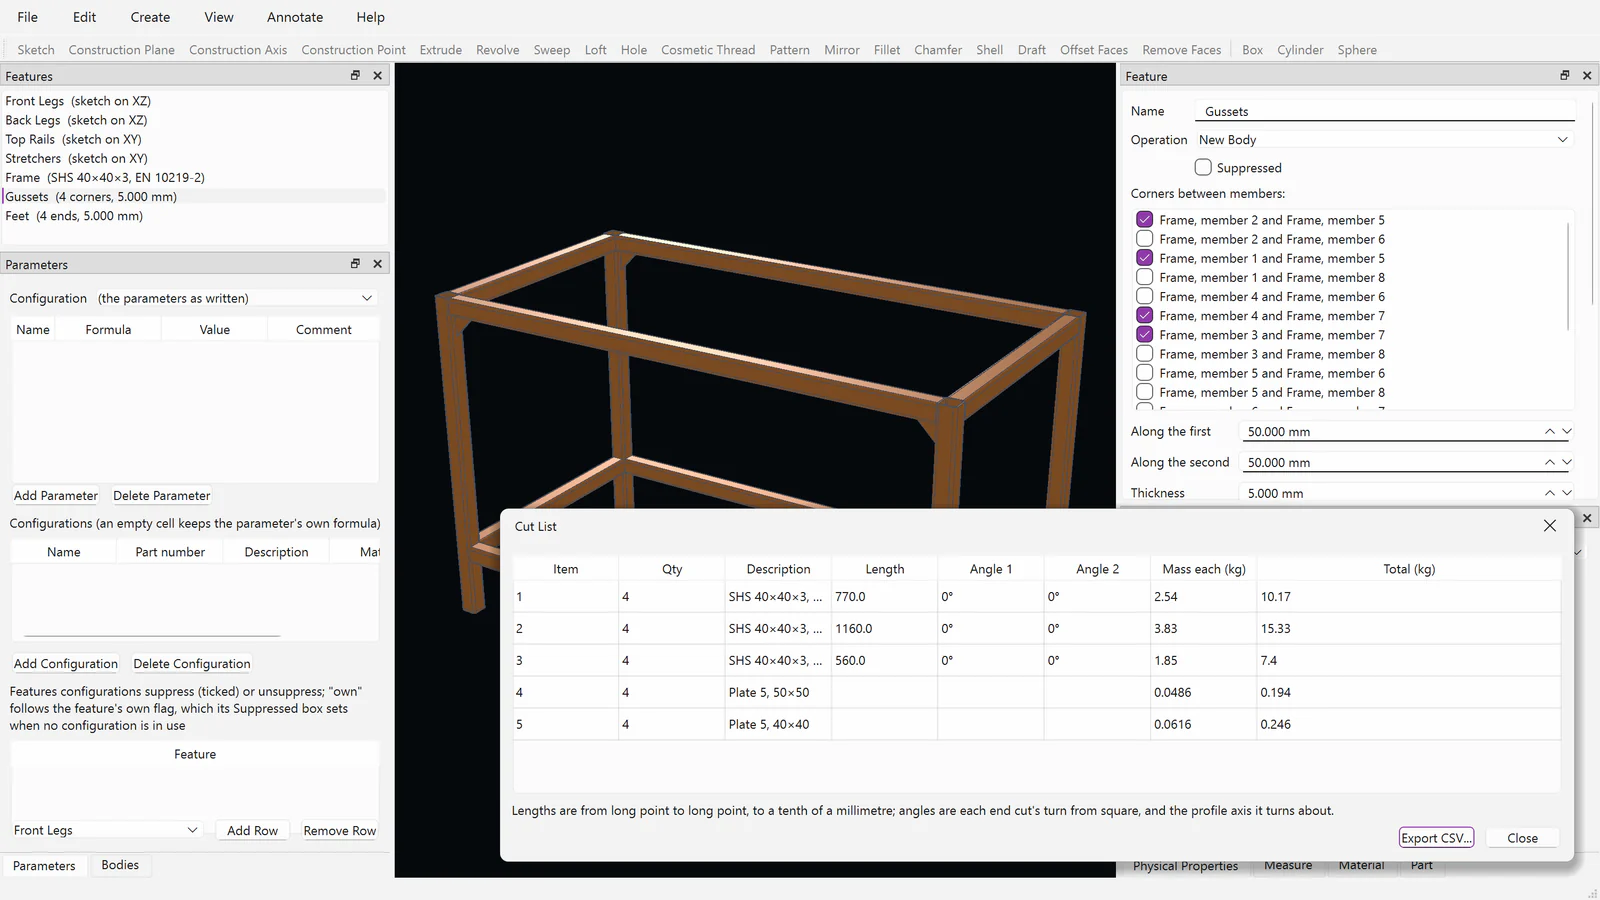1600x900 pixels.
Task: Launch the Cylinder primitive tool
Action: tap(1300, 50)
